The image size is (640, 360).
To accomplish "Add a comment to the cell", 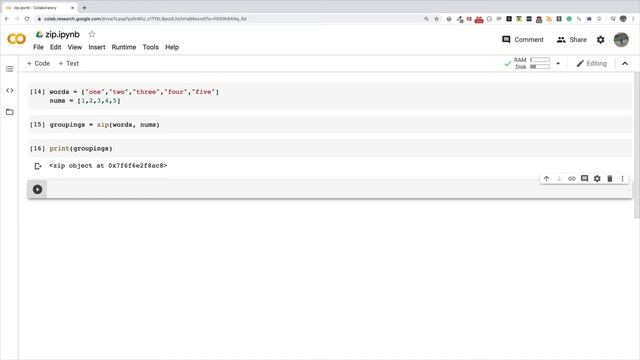I will point(584,179).
